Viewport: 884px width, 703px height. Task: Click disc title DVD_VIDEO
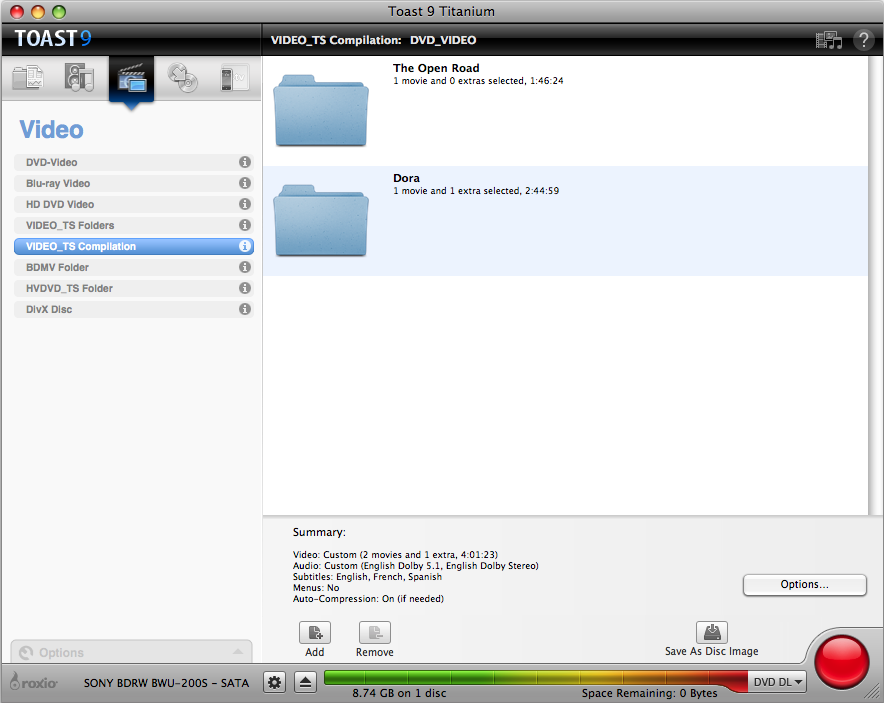[x=443, y=40]
